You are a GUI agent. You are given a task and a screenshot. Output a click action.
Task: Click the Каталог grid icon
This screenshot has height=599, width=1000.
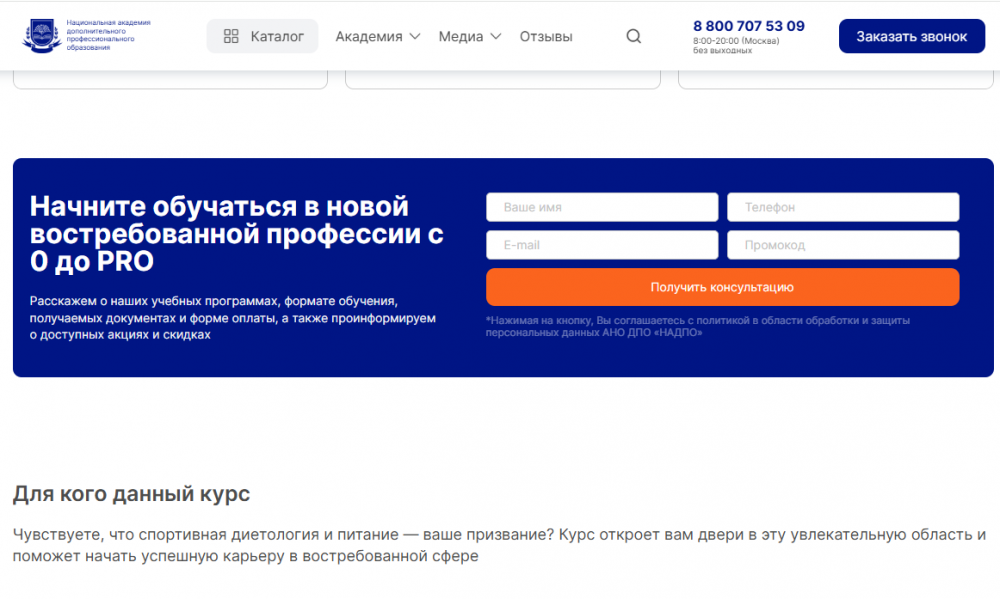click(231, 36)
